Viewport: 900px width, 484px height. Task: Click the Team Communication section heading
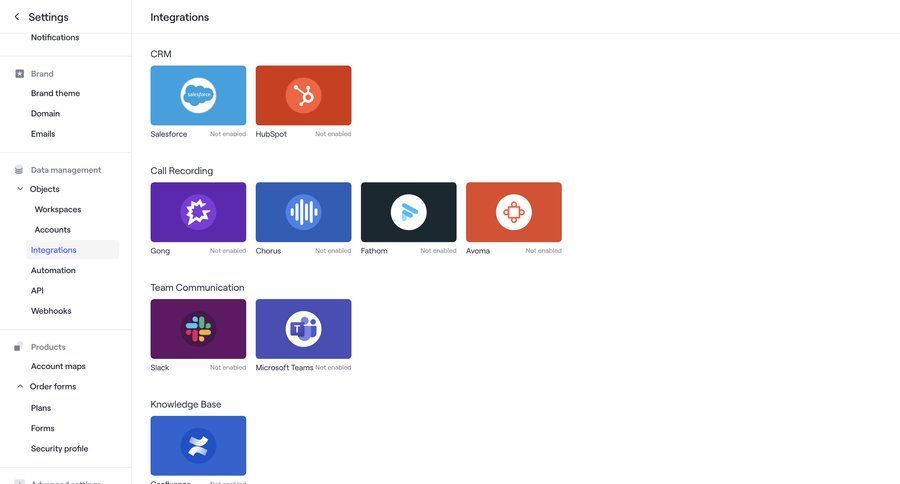[x=197, y=288]
